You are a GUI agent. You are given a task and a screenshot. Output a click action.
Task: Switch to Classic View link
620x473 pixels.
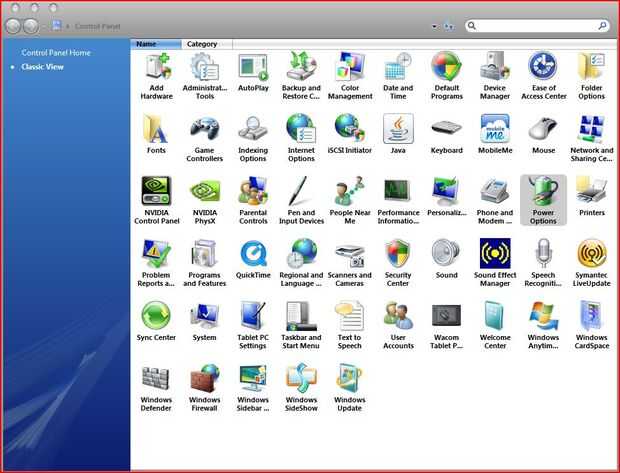click(x=42, y=67)
